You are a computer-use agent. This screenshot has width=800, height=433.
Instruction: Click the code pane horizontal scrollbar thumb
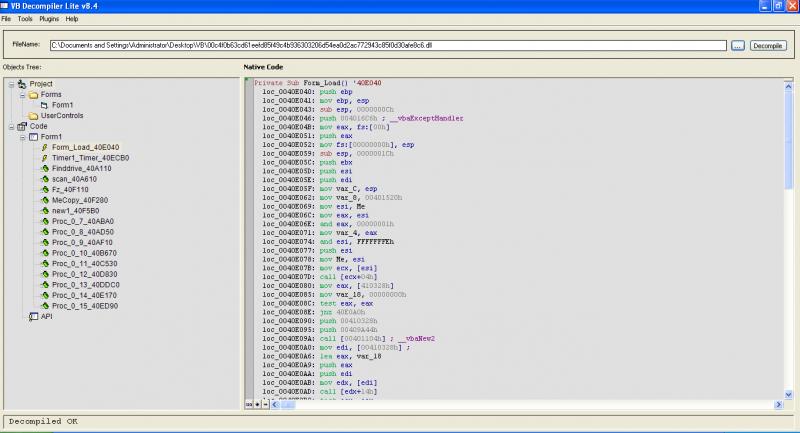pos(288,404)
